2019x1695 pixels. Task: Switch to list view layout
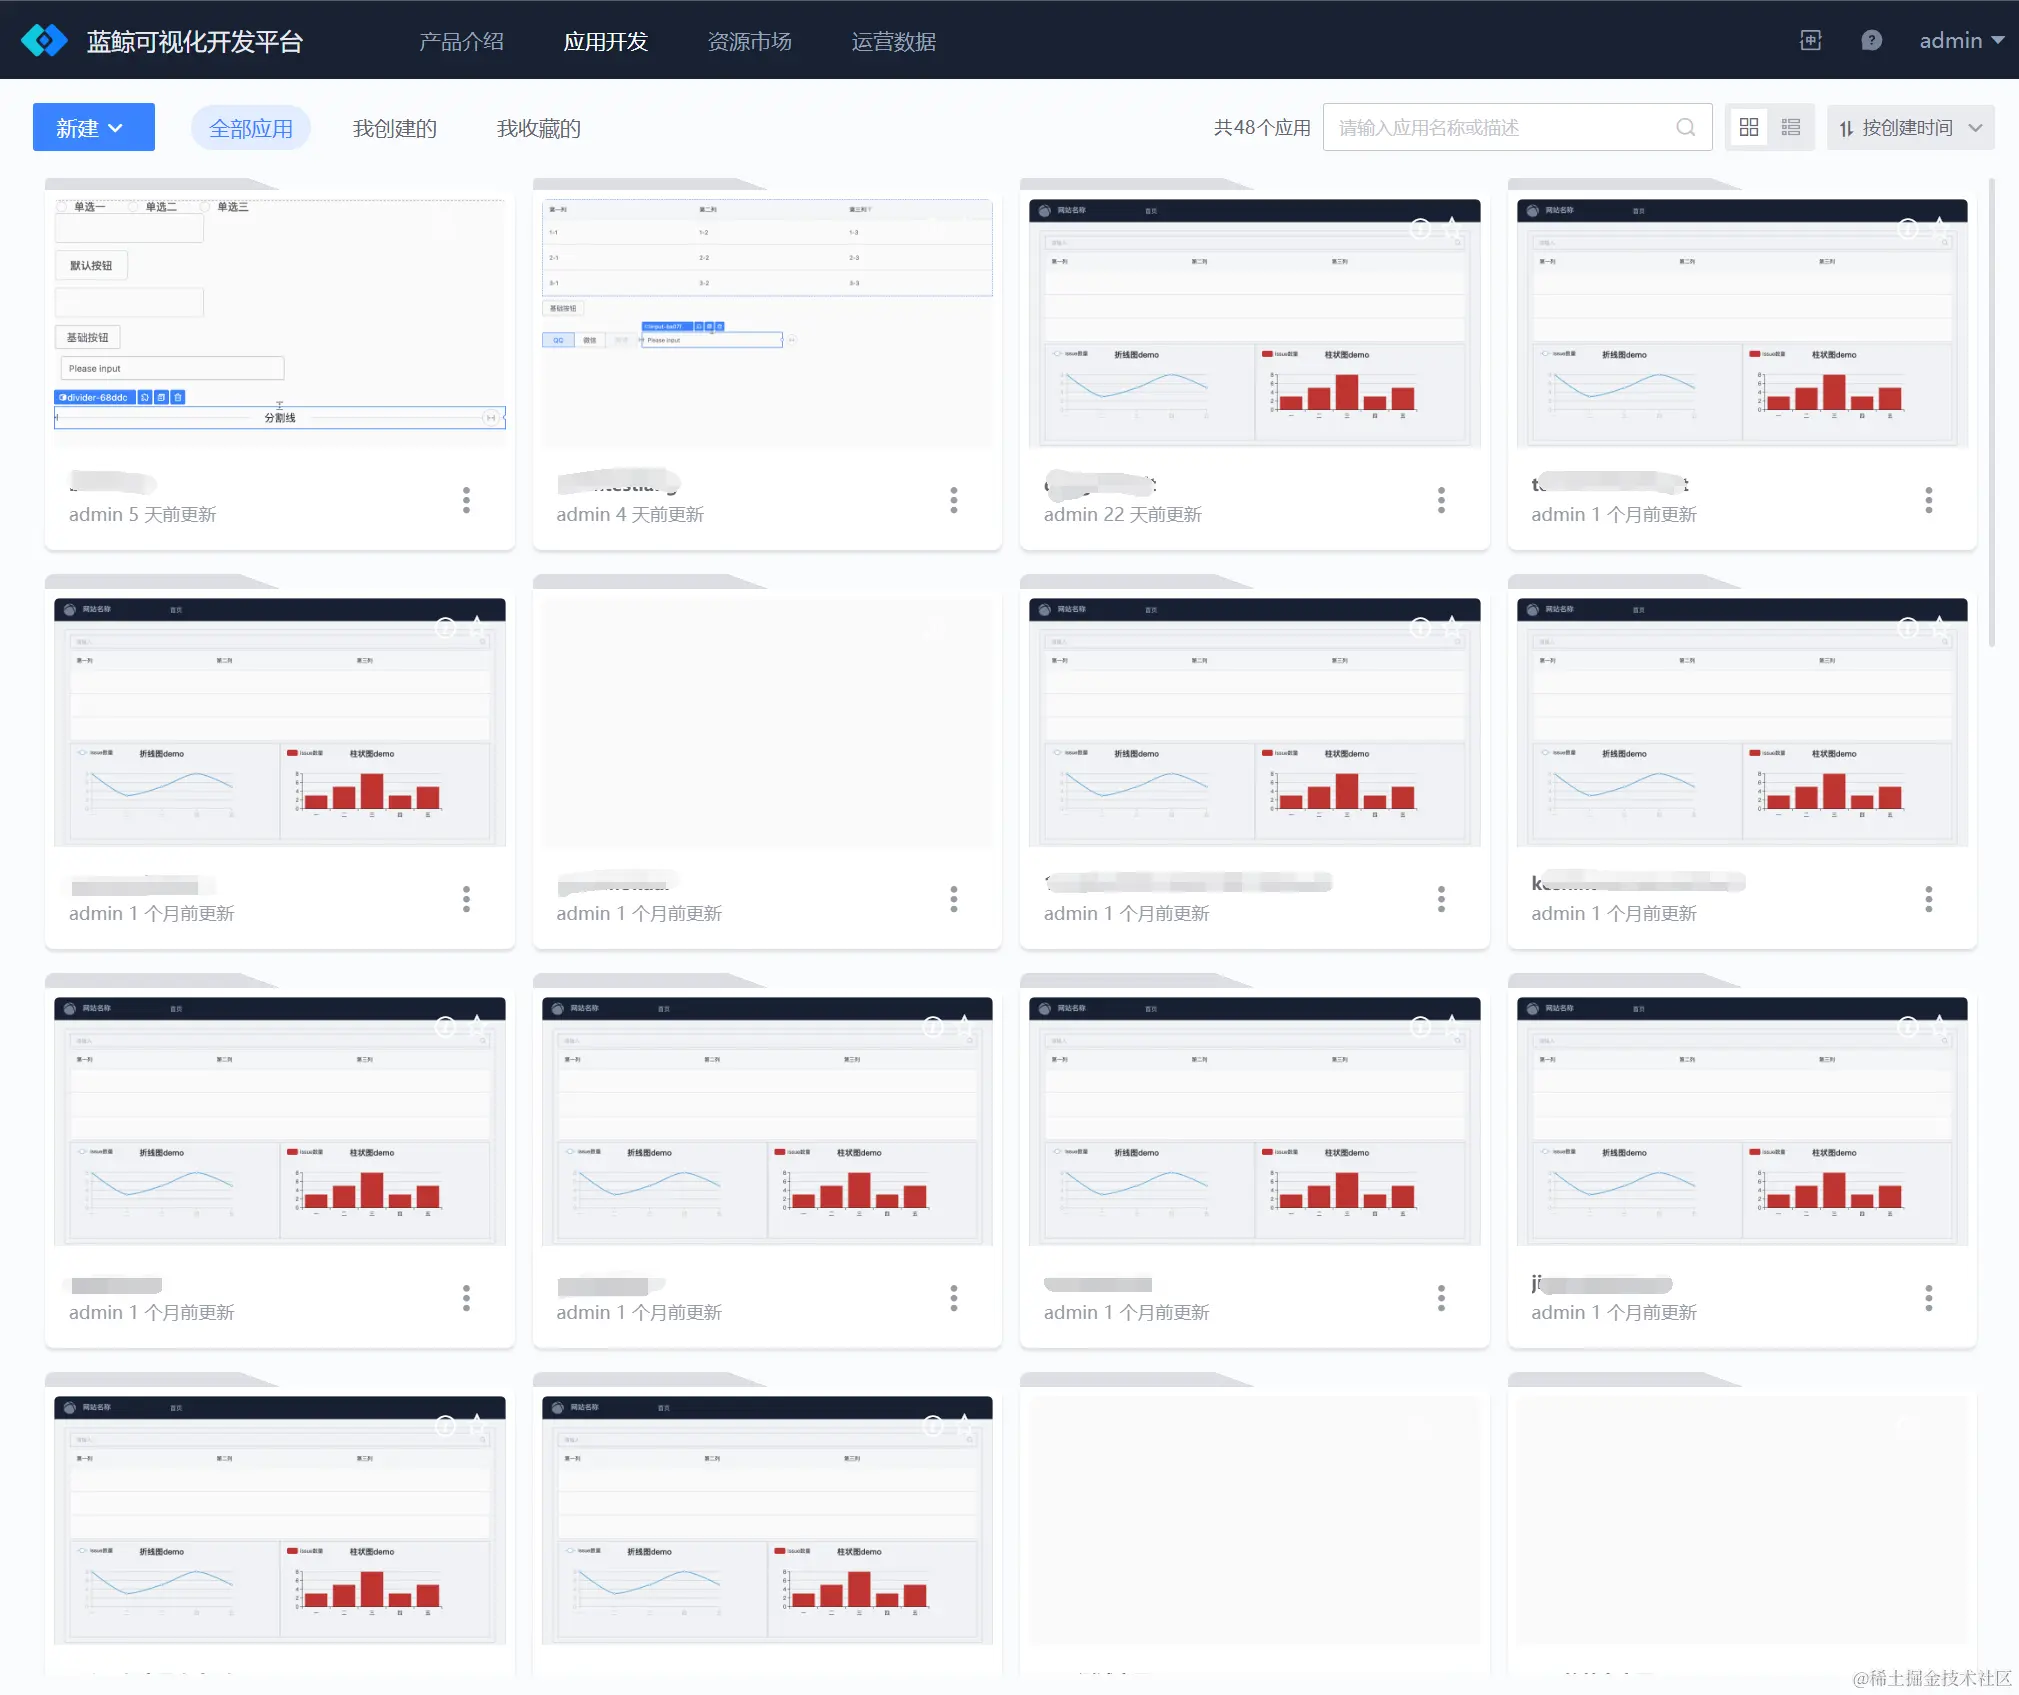coord(1791,128)
